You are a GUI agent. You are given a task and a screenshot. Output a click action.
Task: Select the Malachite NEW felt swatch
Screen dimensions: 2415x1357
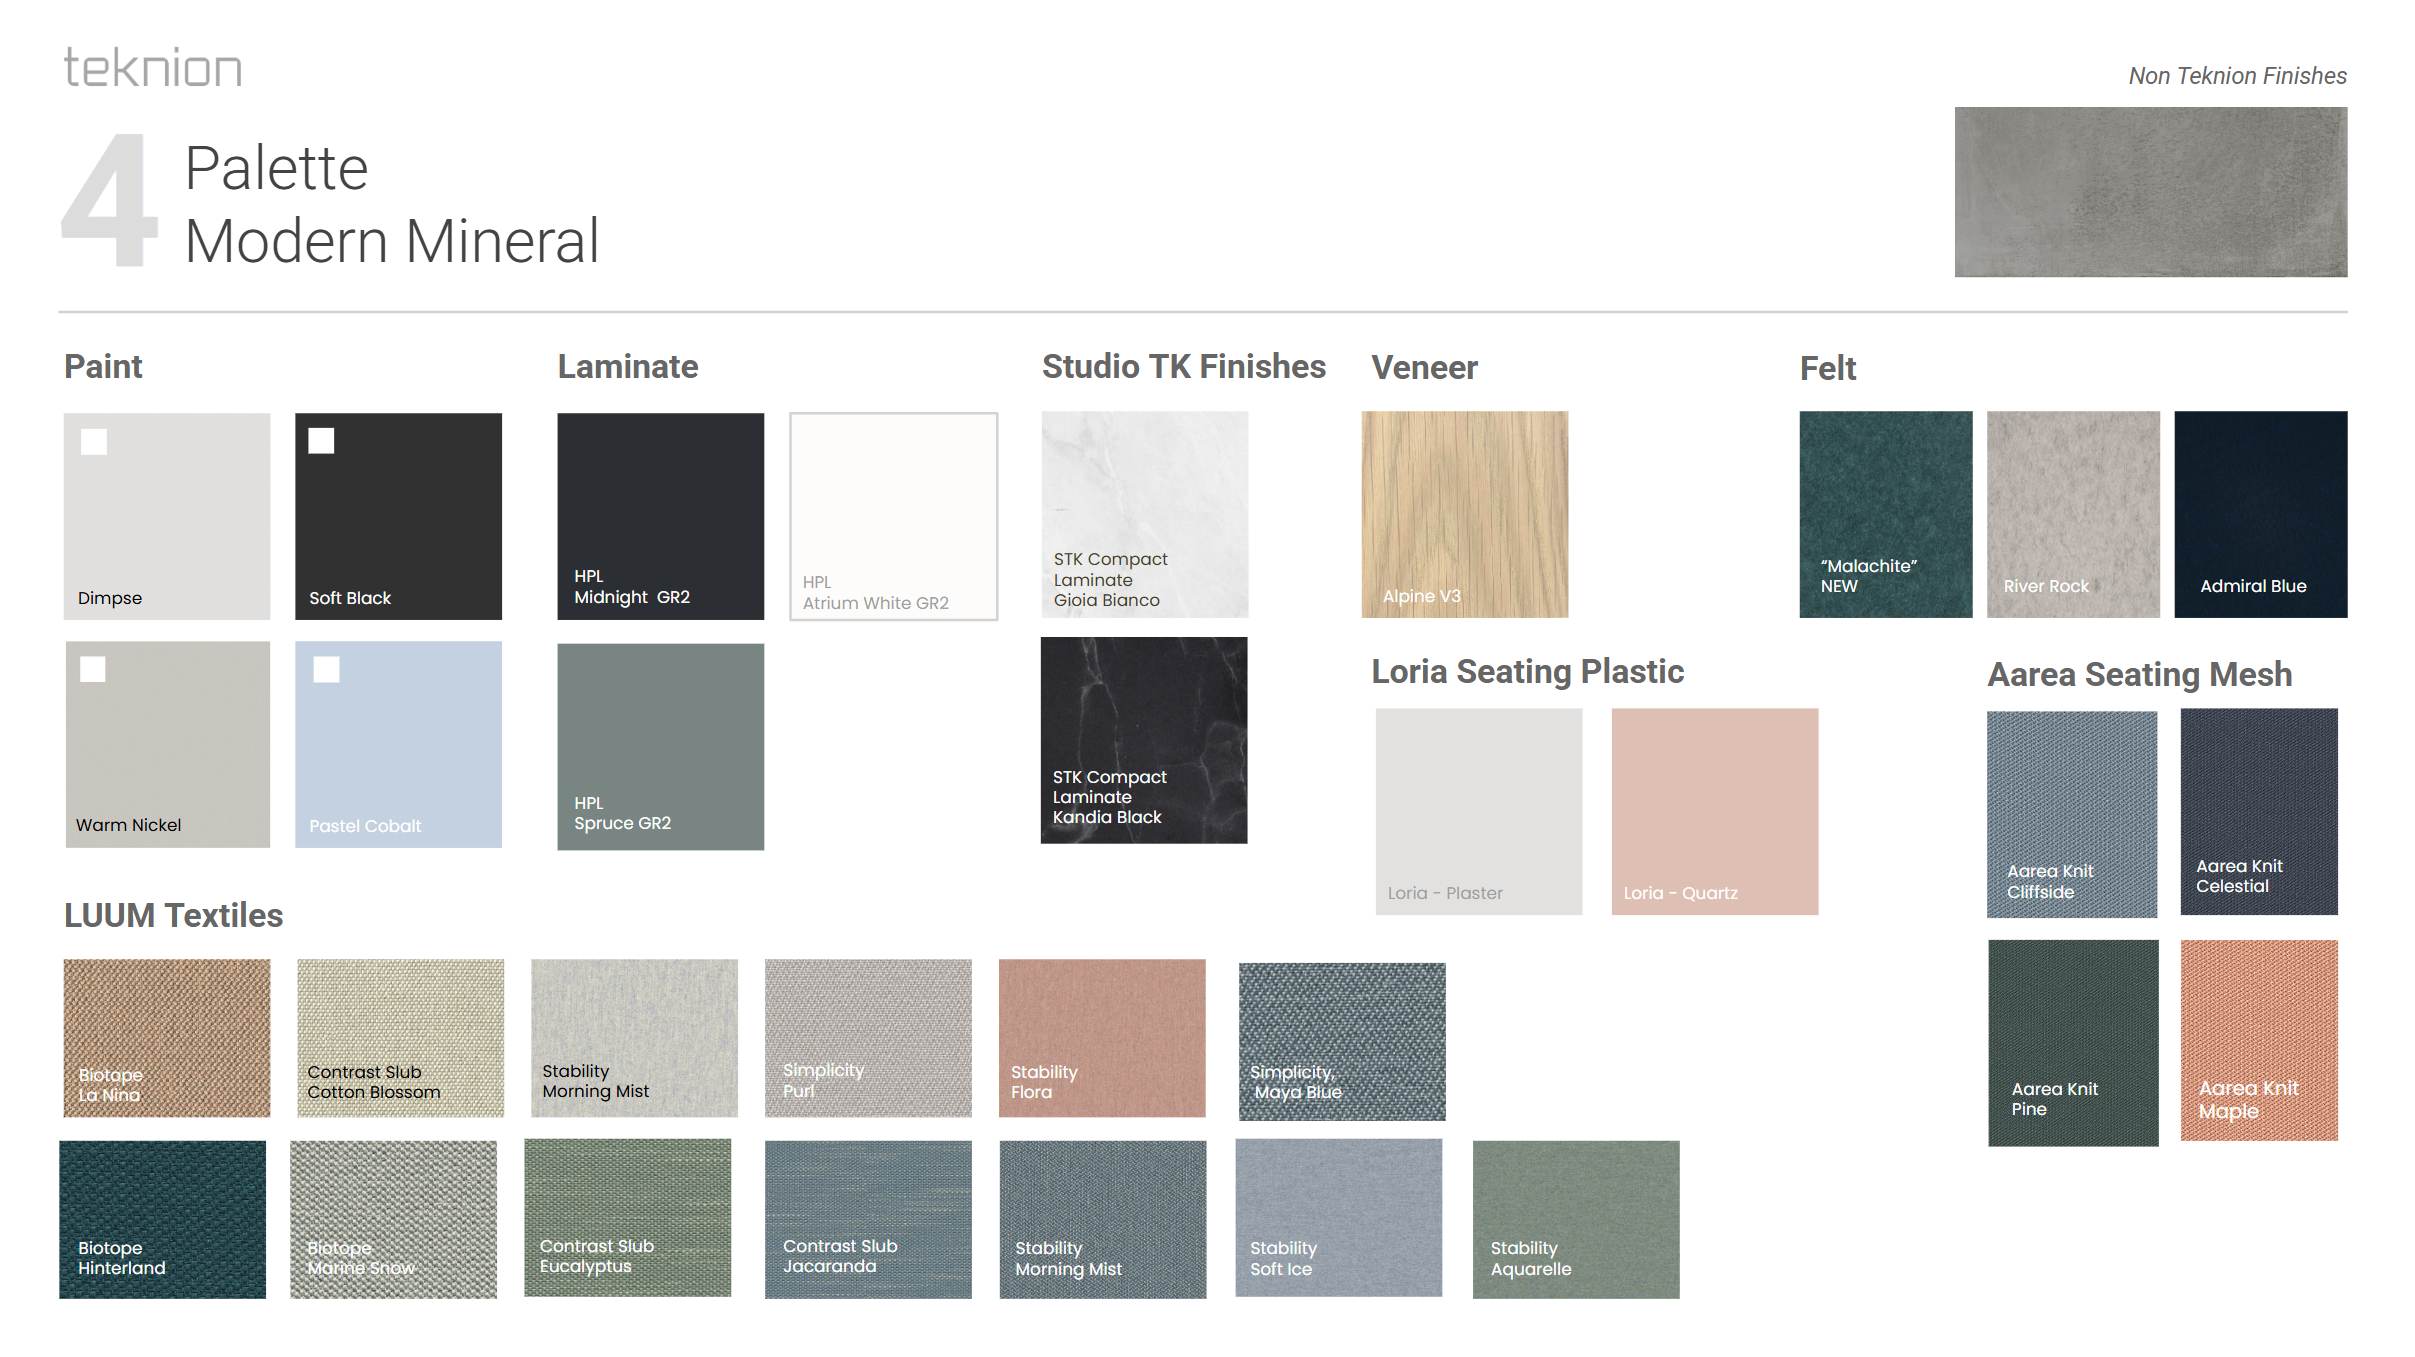pyautogui.click(x=1886, y=514)
